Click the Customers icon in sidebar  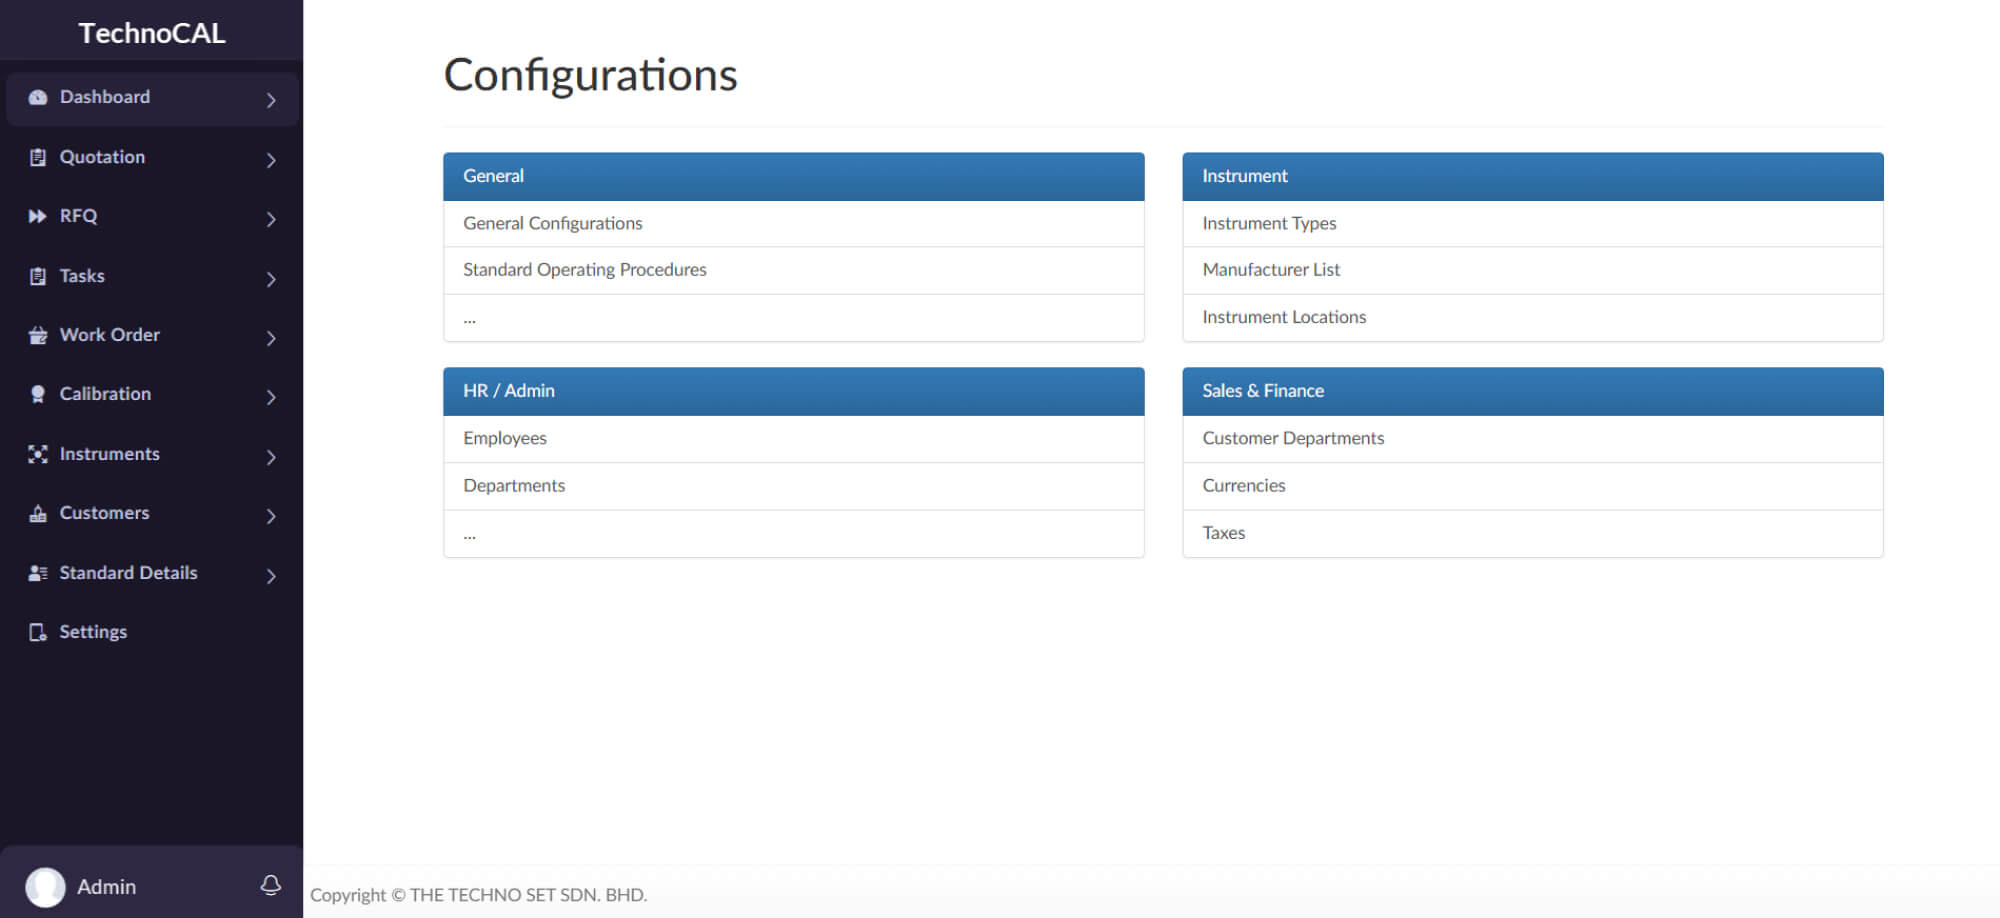(x=38, y=513)
